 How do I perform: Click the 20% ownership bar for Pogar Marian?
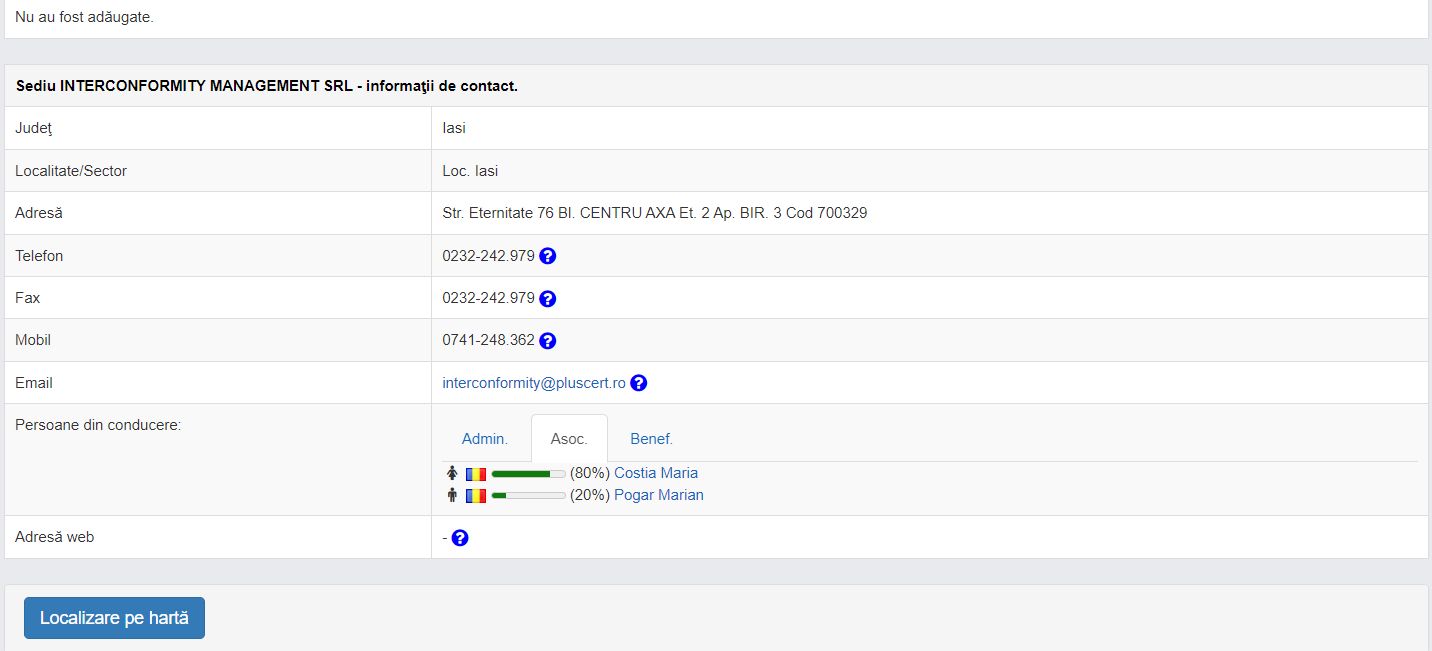click(x=528, y=495)
